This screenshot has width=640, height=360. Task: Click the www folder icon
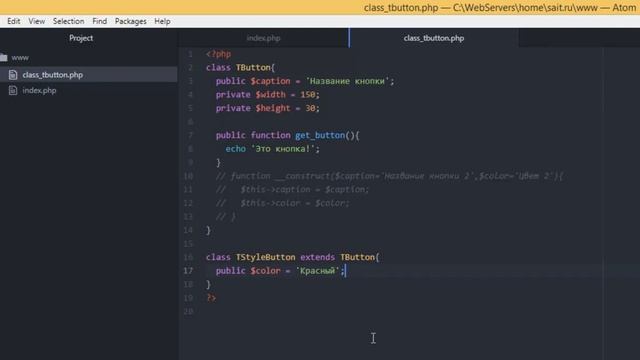(4, 58)
